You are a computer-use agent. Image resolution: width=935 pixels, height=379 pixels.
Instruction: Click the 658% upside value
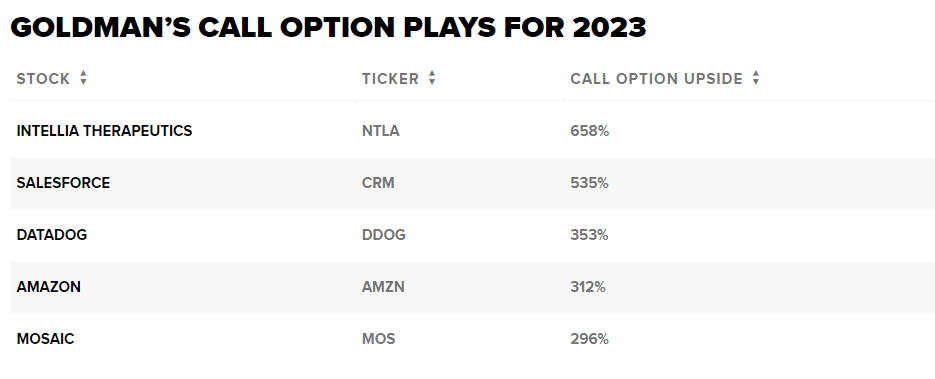pos(590,131)
